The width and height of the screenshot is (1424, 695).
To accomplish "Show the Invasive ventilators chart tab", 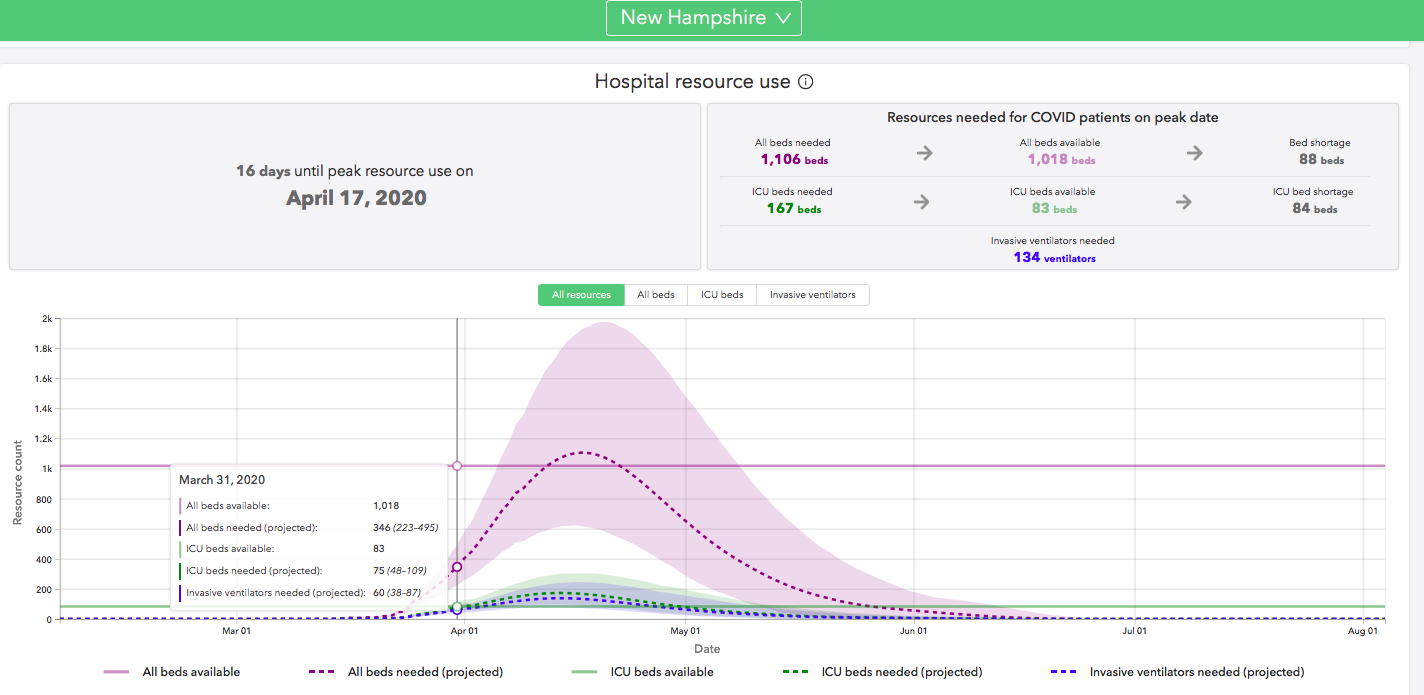I will 812,295.
